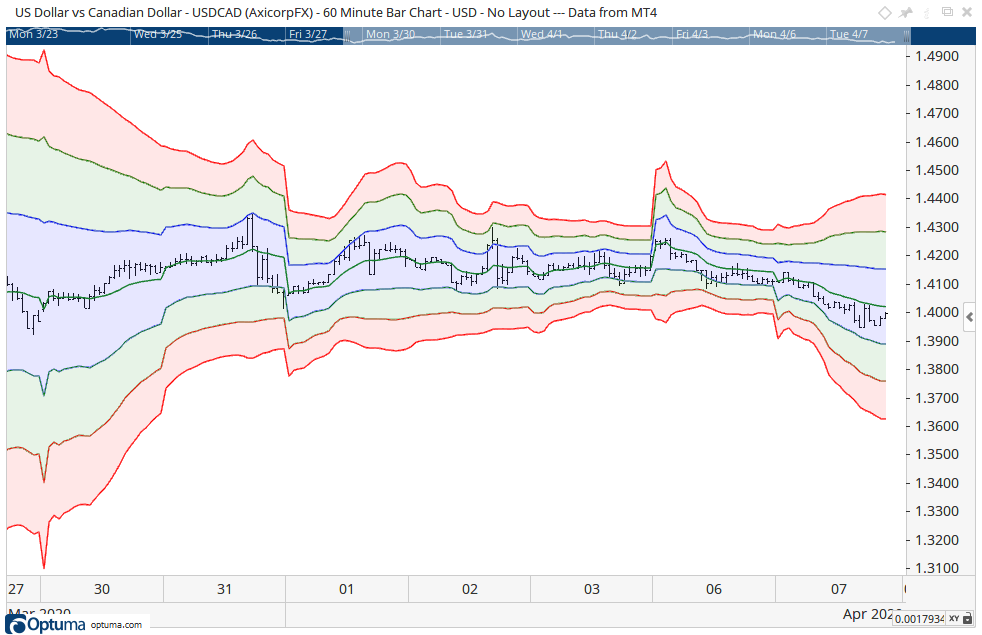Screen dimensions: 982x635
Task: Expand the side panel arrow at the right edge
Action: tap(969, 318)
